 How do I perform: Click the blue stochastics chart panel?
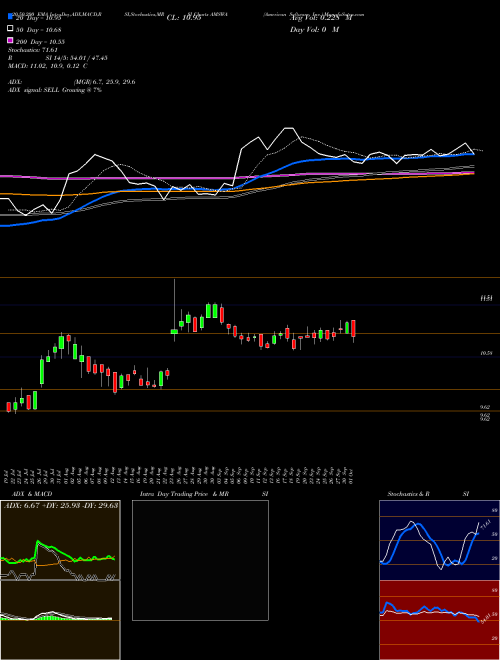coord(439,540)
